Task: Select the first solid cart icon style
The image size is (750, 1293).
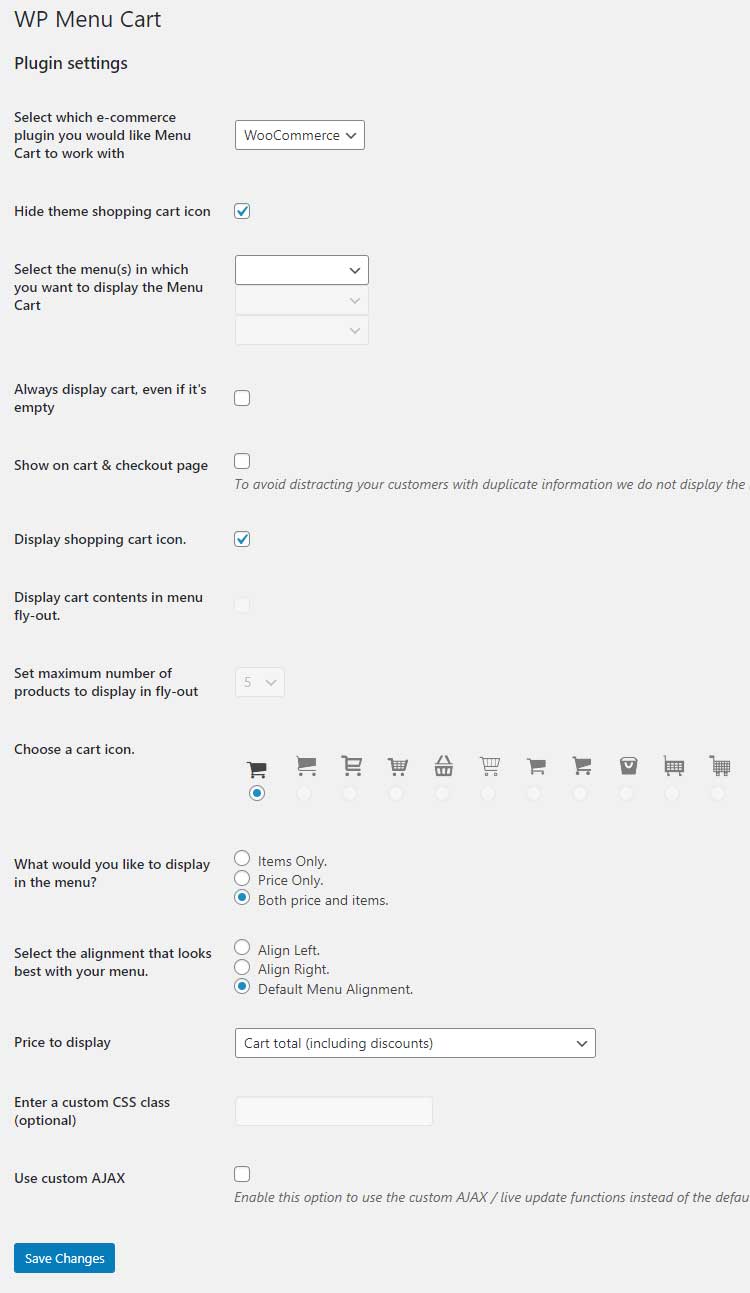Action: click(x=257, y=793)
